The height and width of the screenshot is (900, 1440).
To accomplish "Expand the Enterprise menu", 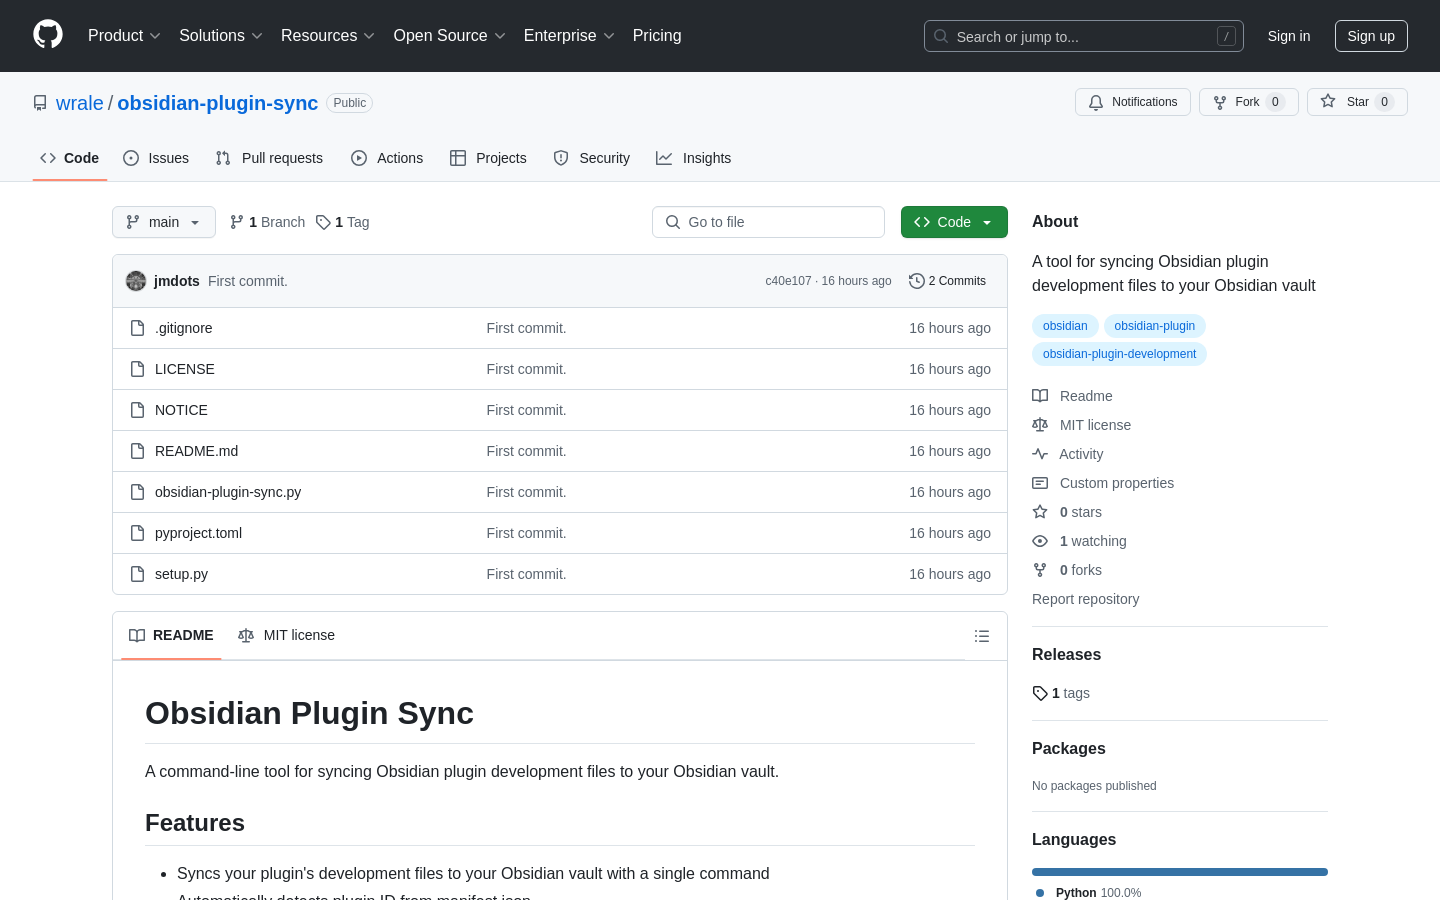I will [569, 36].
